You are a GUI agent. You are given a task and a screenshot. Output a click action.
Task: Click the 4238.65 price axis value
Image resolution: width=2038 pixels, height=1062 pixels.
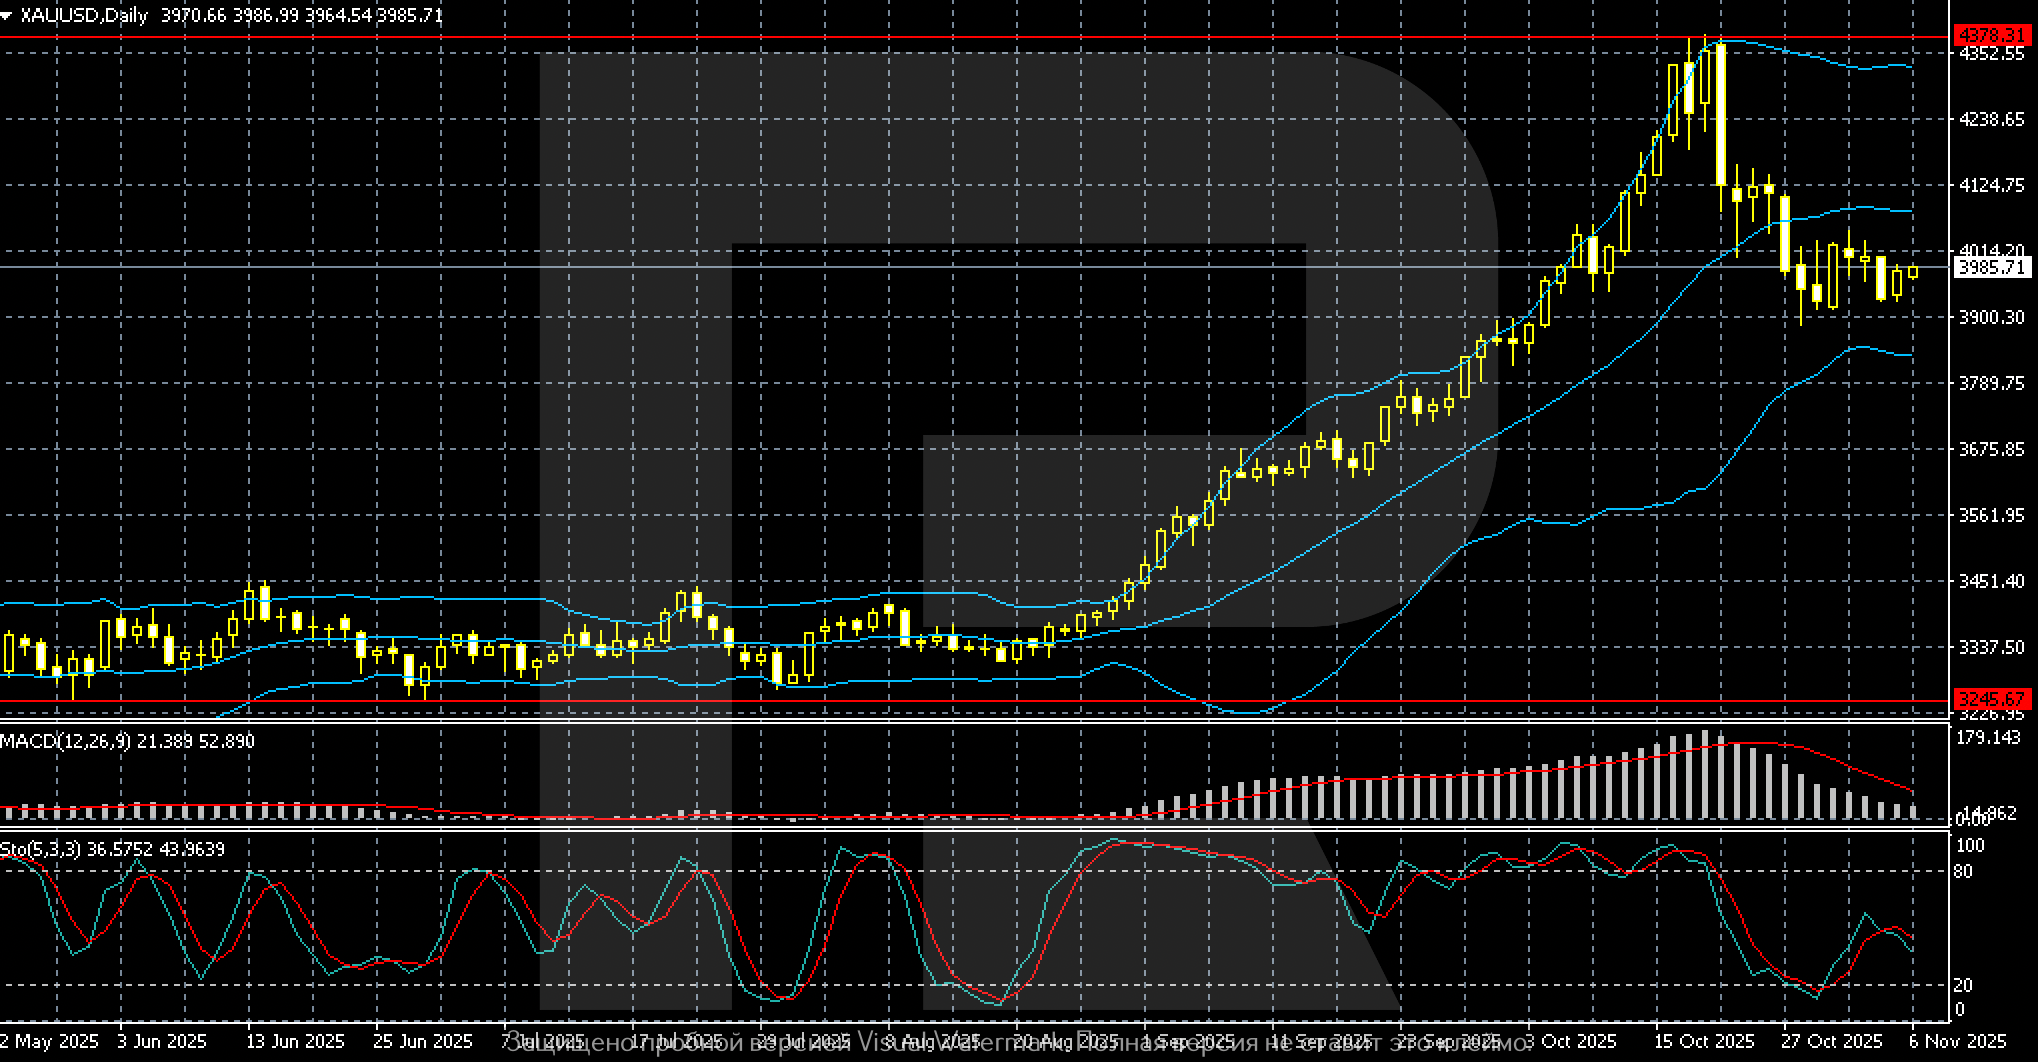click(1990, 119)
